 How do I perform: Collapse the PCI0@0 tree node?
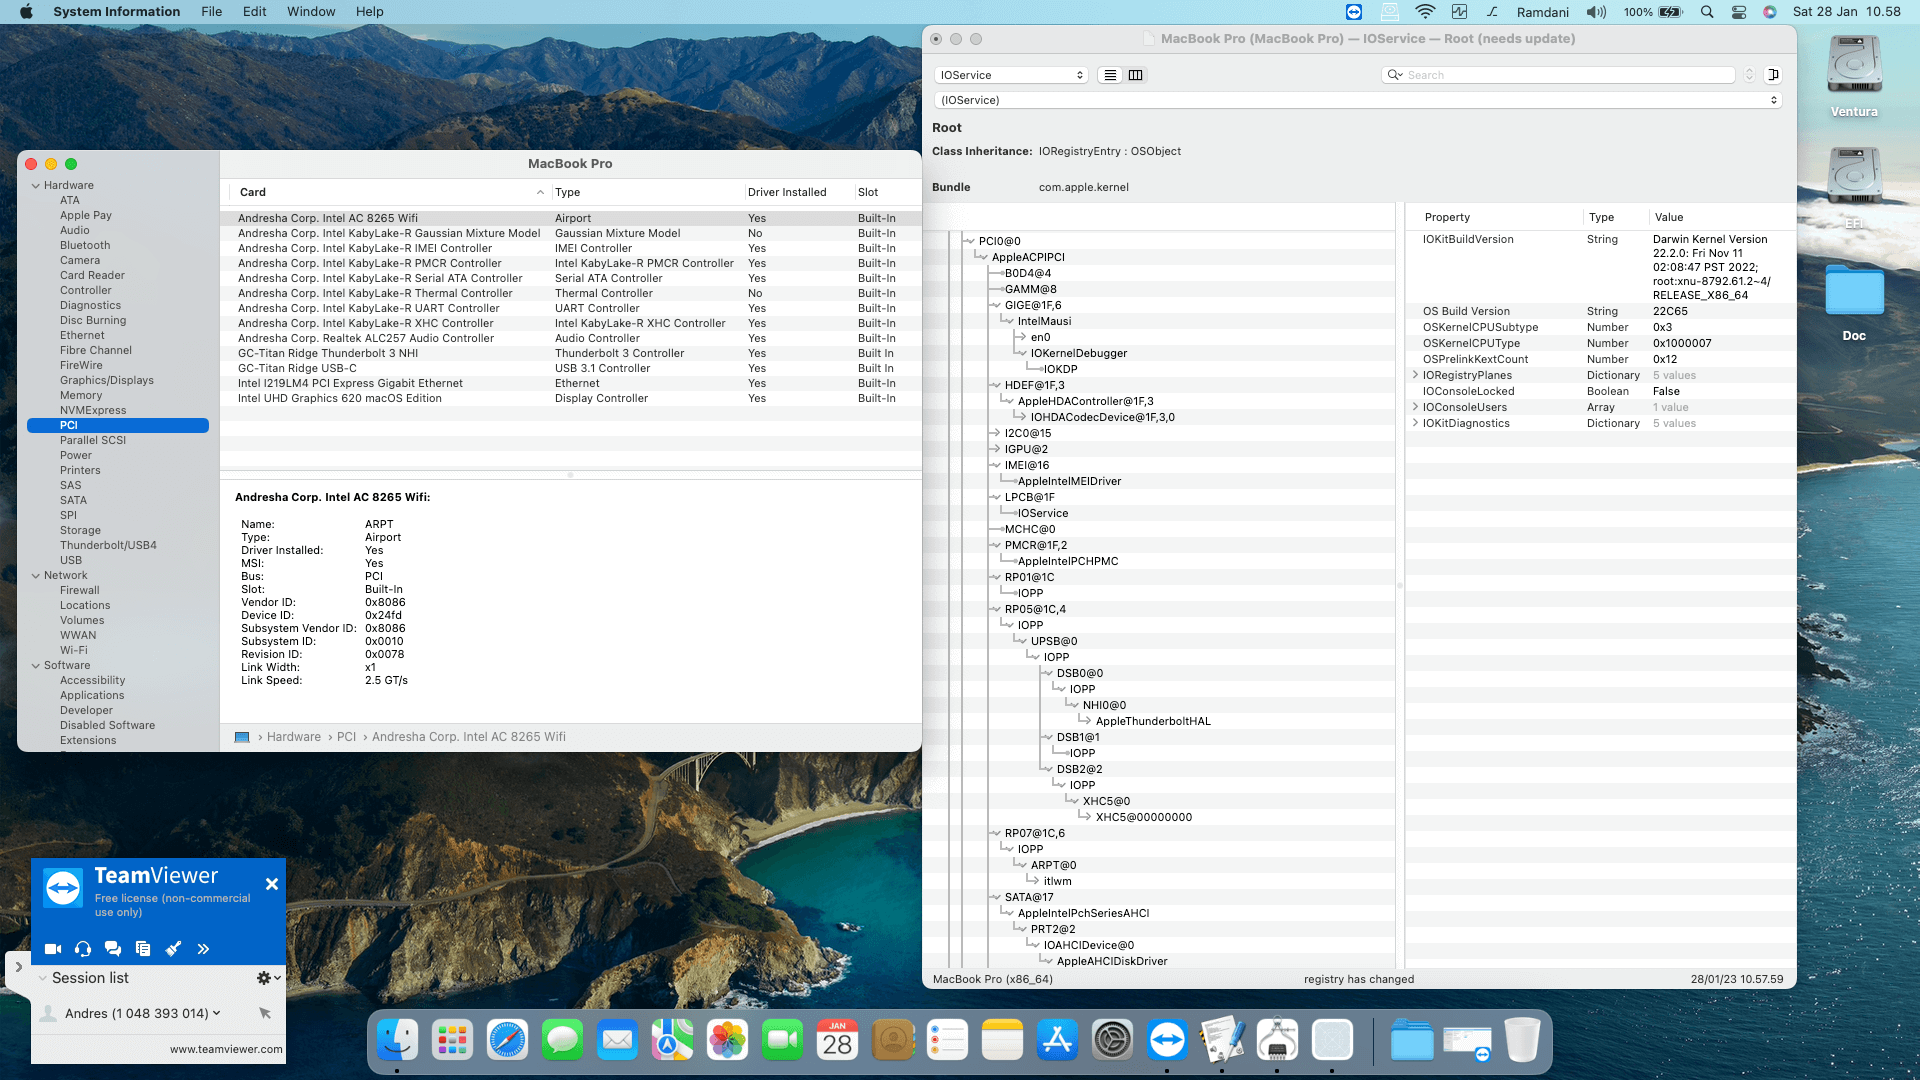pos(969,241)
